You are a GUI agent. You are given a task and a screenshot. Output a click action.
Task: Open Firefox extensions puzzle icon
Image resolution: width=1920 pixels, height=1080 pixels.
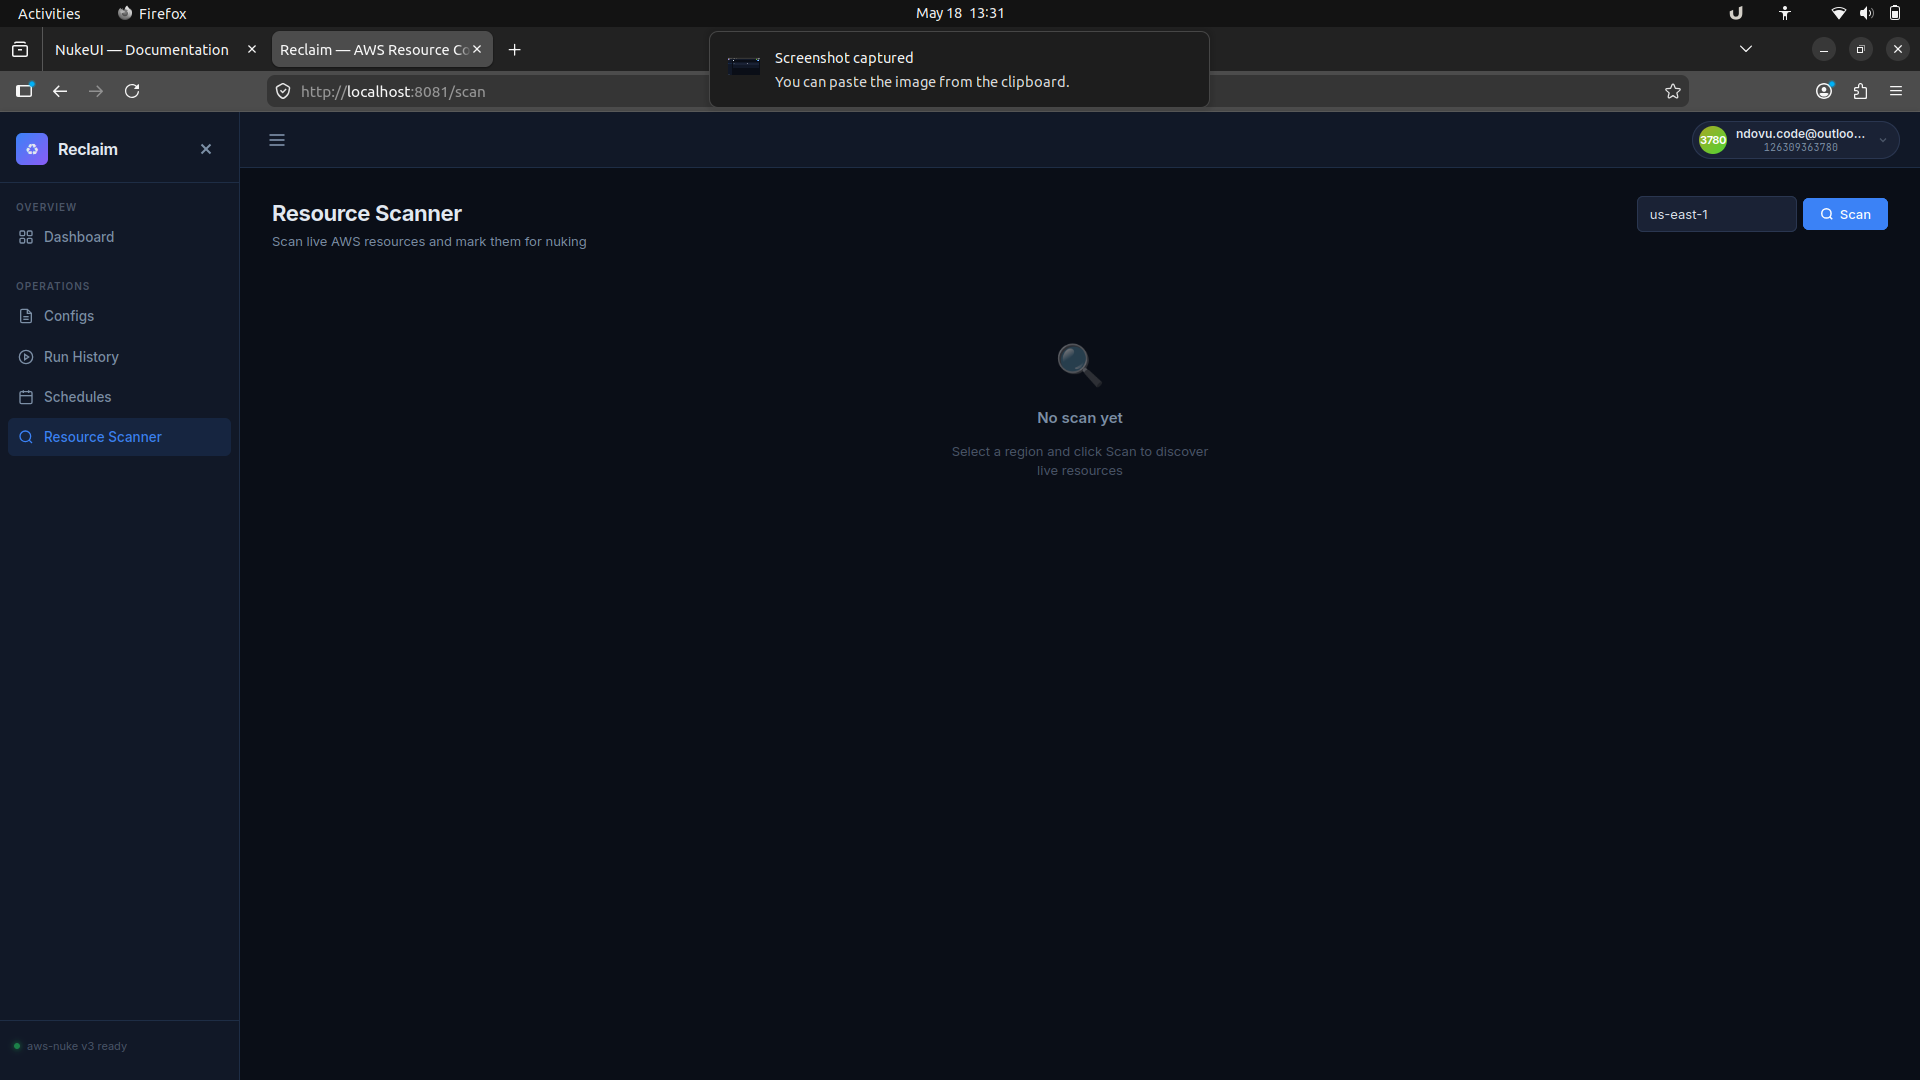click(1860, 91)
